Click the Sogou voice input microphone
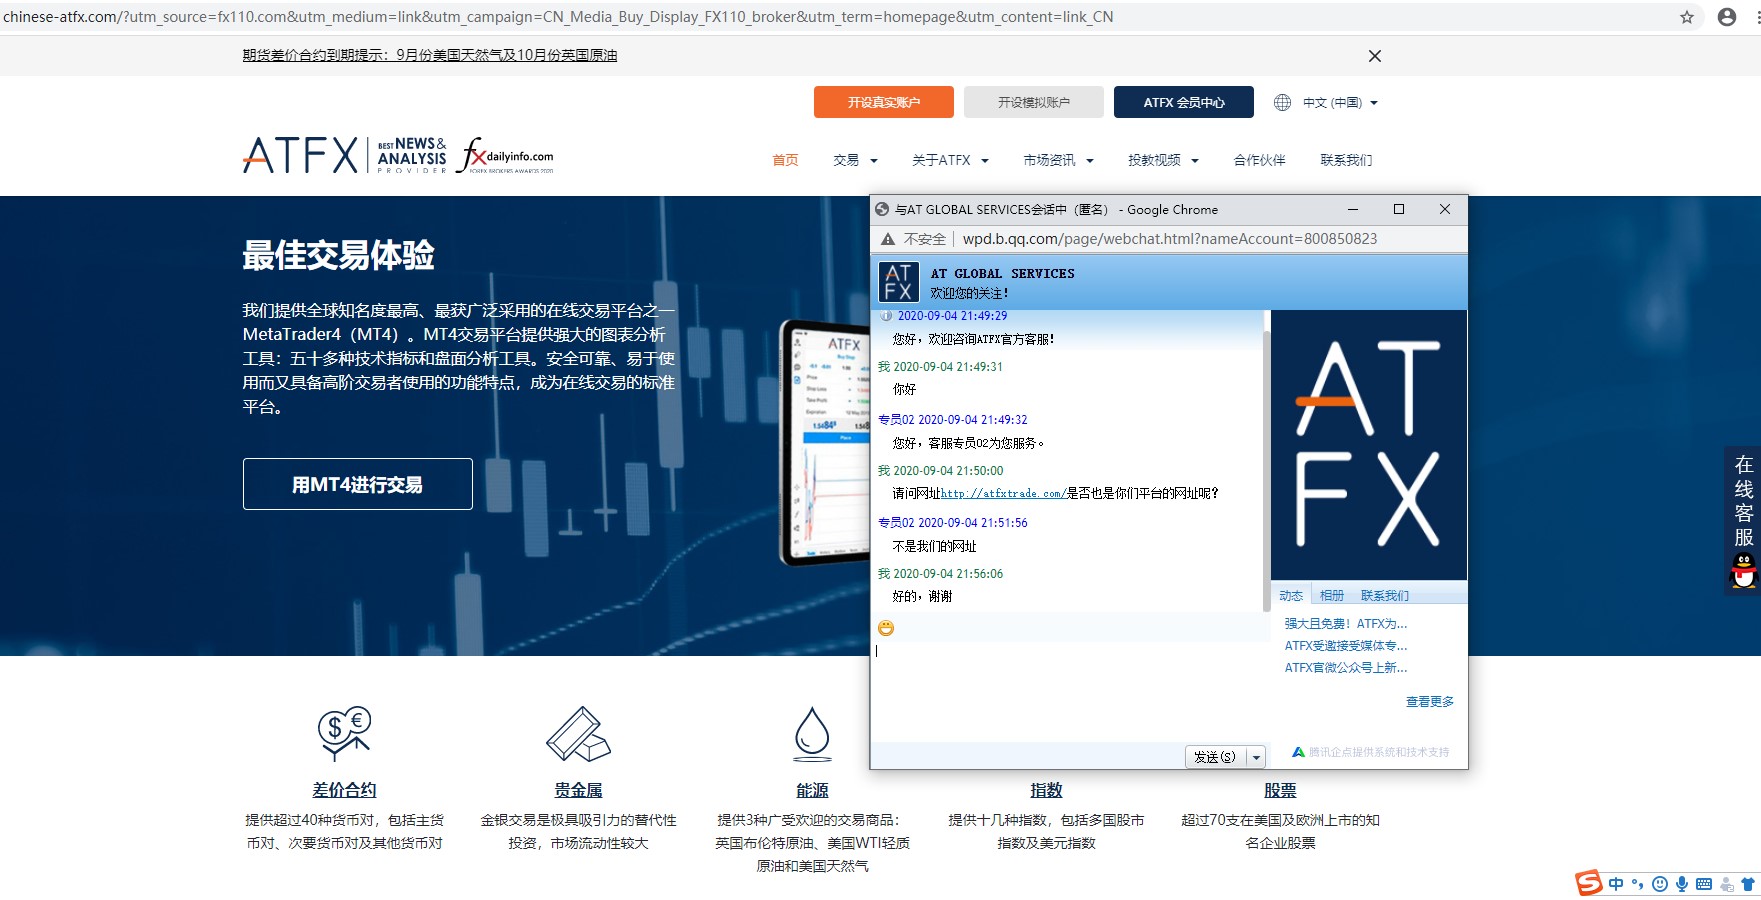1761x900 pixels. [1682, 884]
